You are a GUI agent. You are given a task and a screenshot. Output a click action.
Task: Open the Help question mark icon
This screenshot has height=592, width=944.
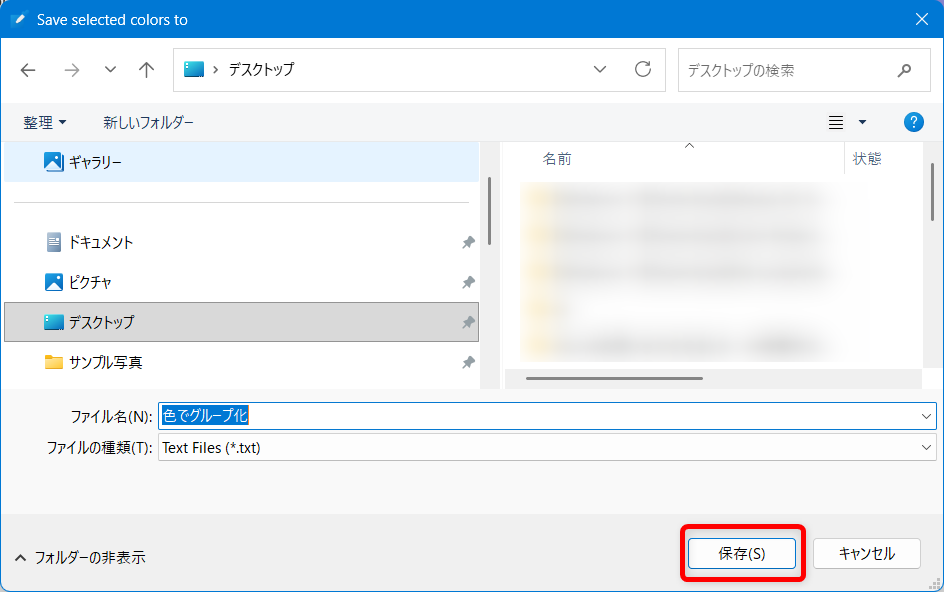point(913,122)
